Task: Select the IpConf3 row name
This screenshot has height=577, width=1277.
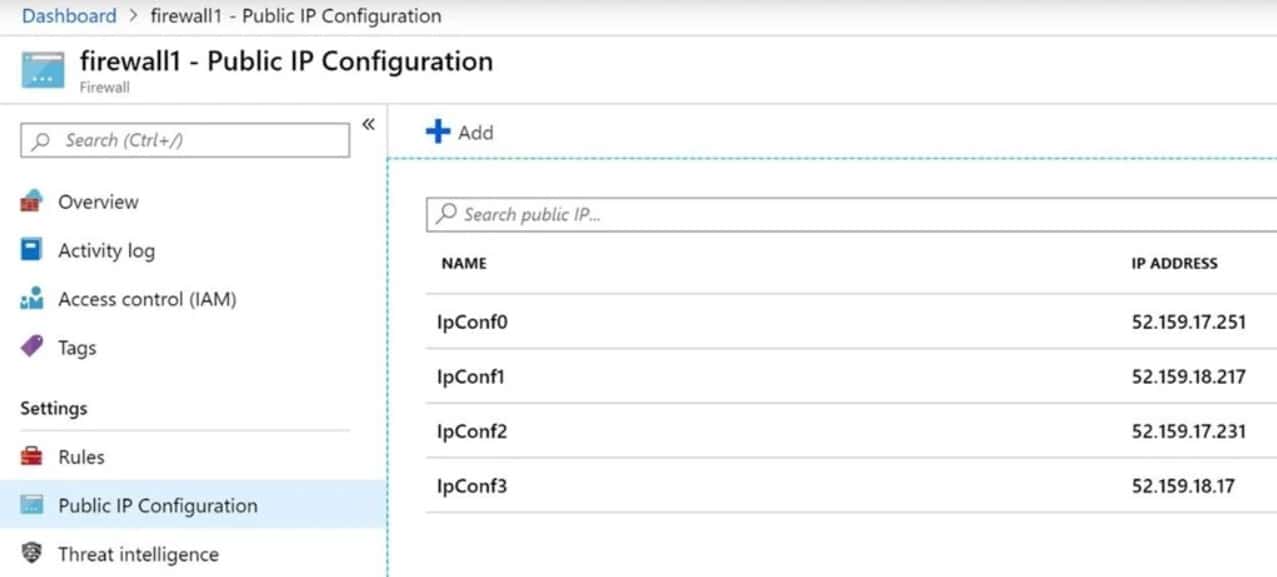Action: (472, 487)
